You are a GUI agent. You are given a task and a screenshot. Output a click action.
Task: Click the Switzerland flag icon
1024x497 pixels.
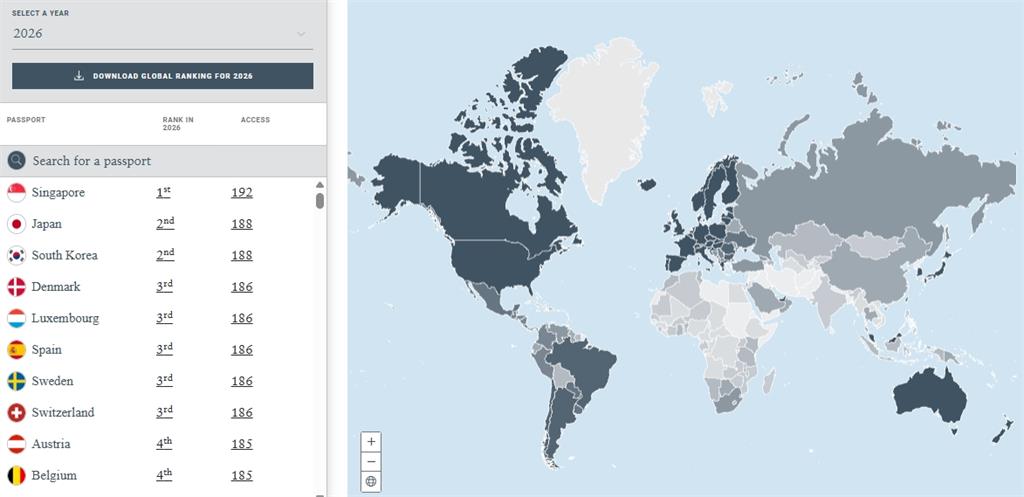[x=16, y=413]
